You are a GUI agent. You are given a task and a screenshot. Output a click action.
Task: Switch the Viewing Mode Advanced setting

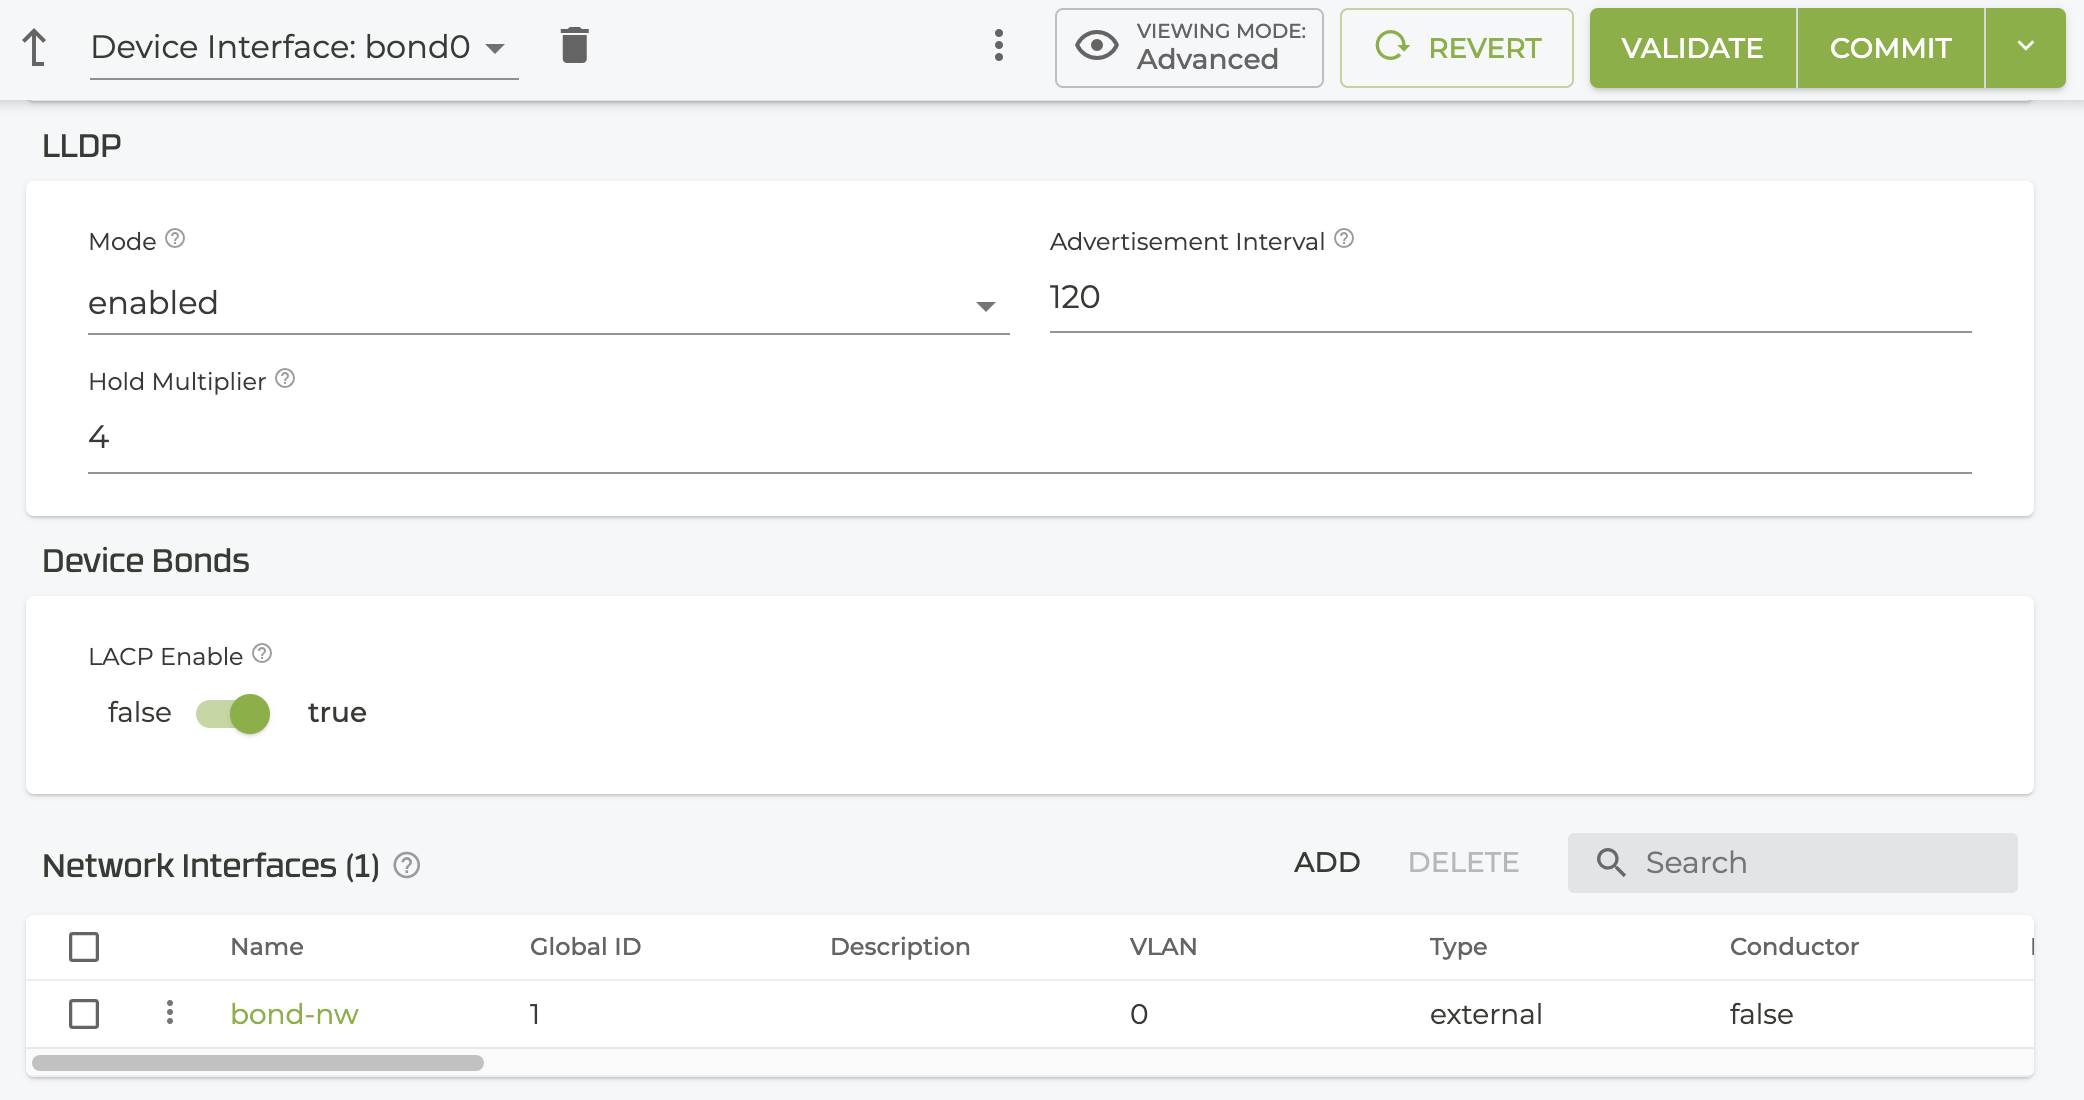tap(1189, 47)
